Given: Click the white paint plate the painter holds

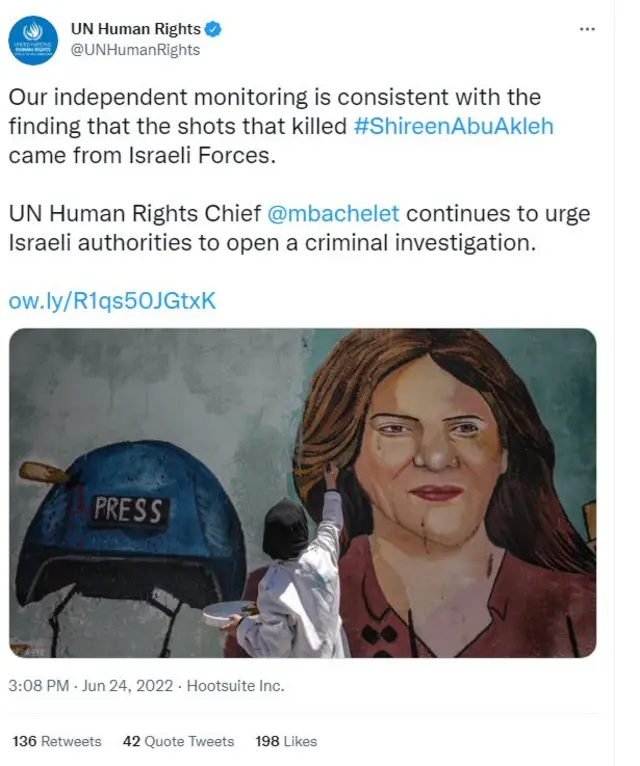Looking at the screenshot, I should coord(220,611).
